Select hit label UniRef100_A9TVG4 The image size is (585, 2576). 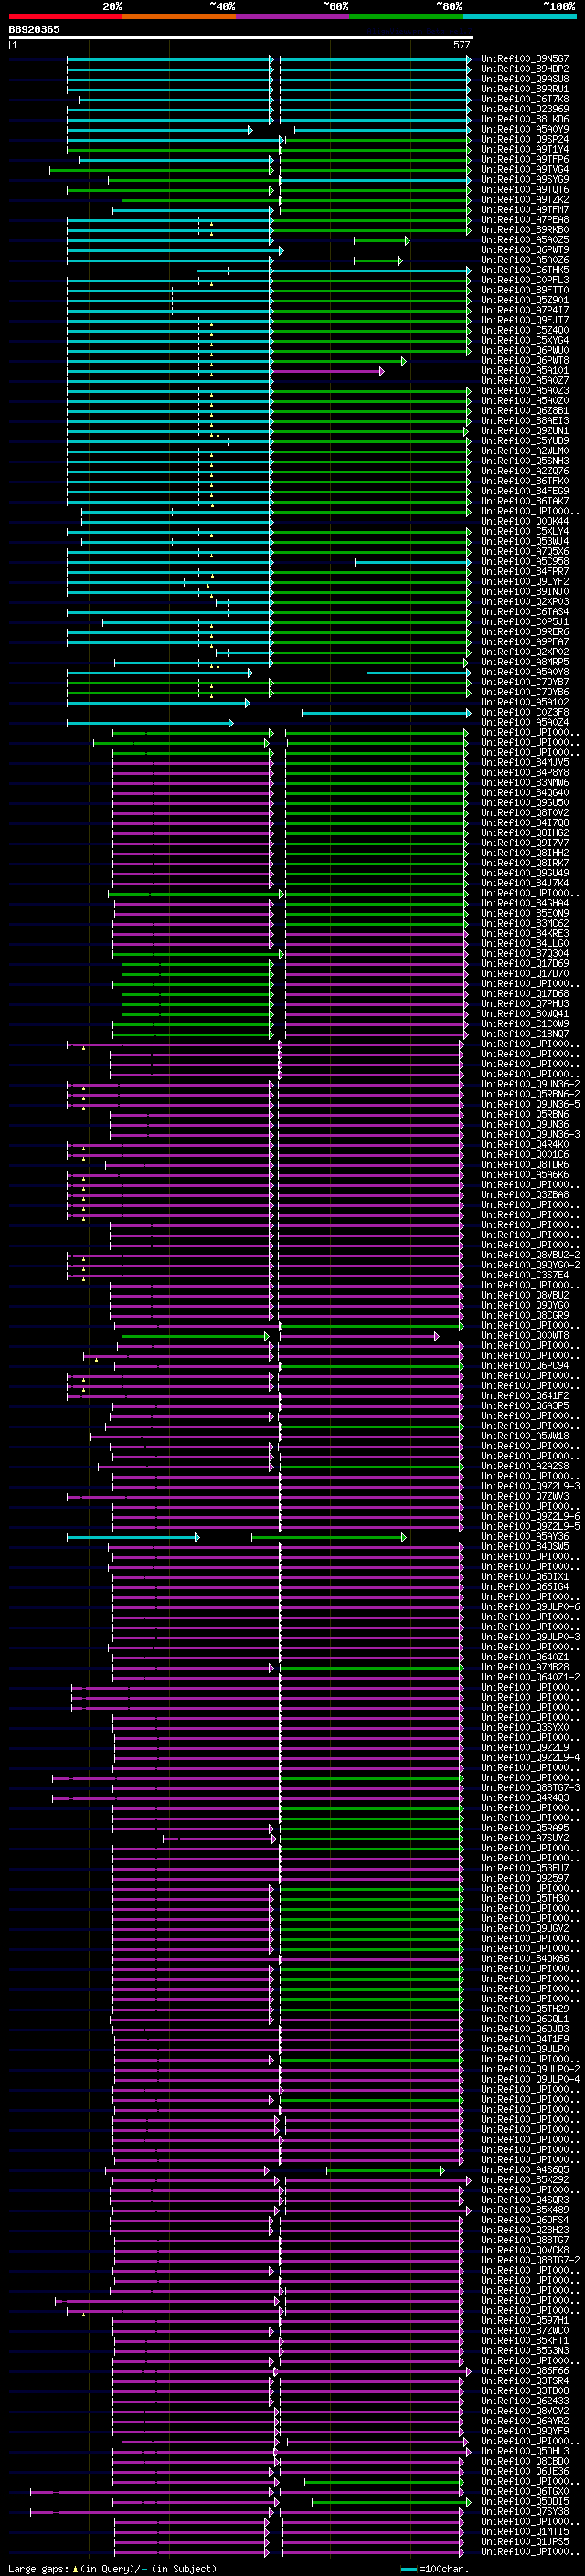click(525, 169)
